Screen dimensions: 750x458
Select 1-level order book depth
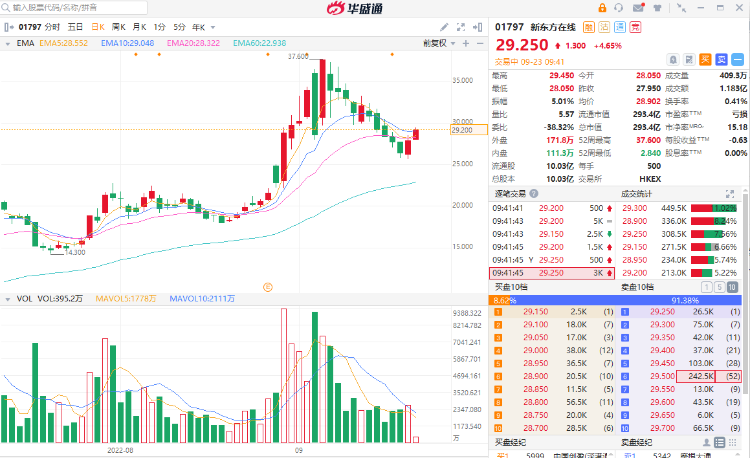[706, 287]
